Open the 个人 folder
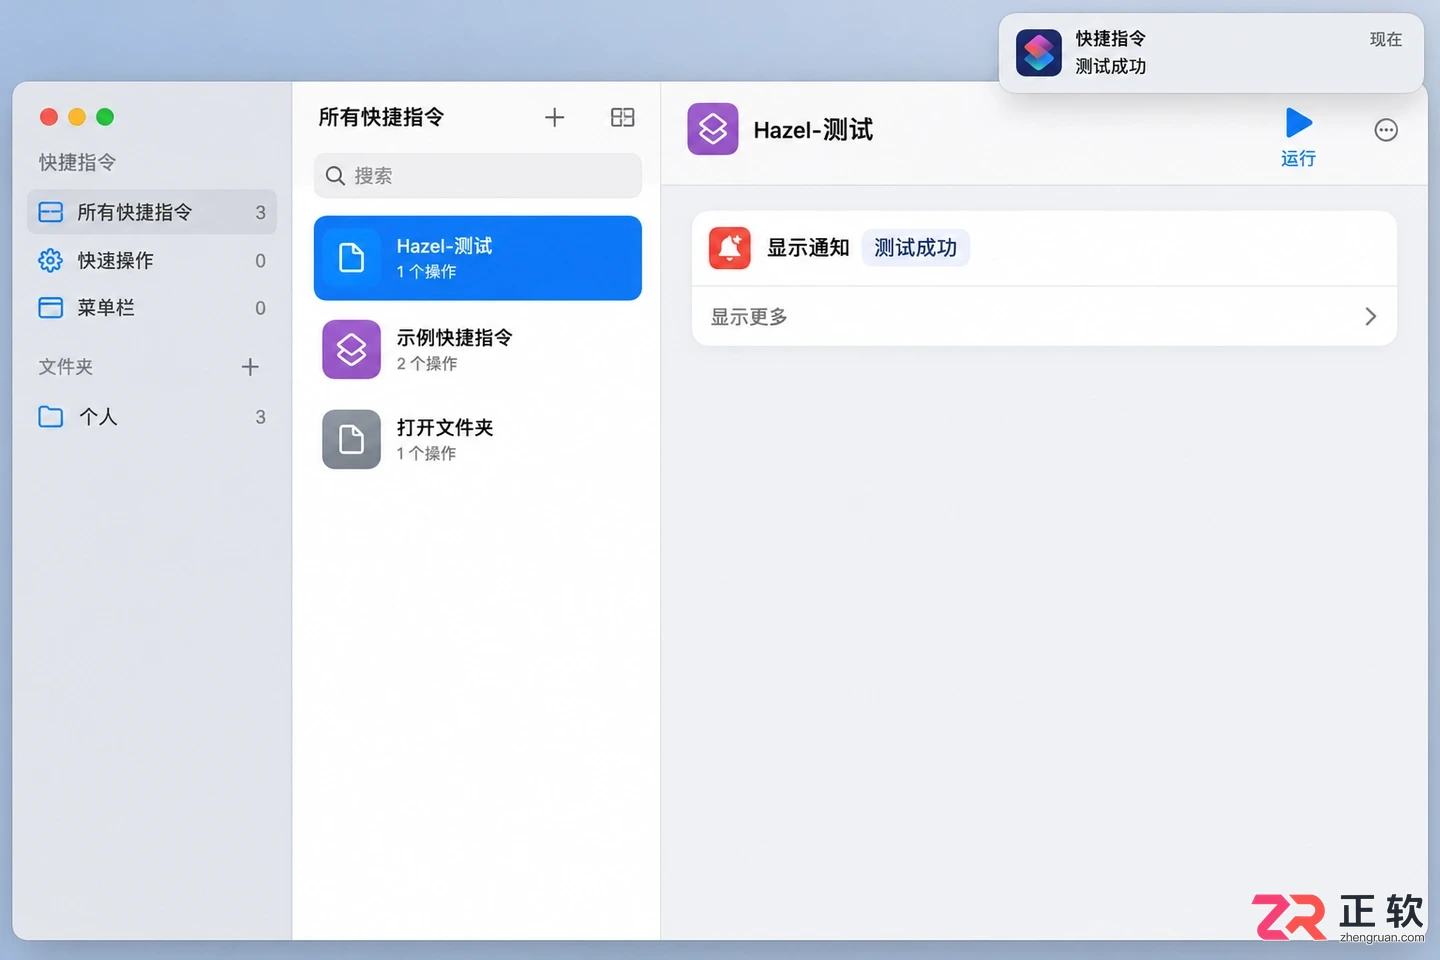Viewport: 1440px width, 960px height. [x=152, y=416]
